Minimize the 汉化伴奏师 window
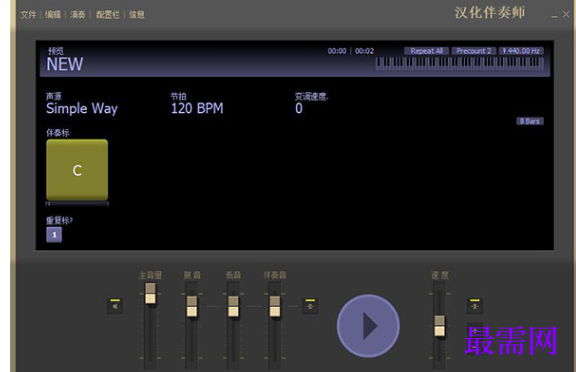The height and width of the screenshot is (372, 576). (554, 15)
